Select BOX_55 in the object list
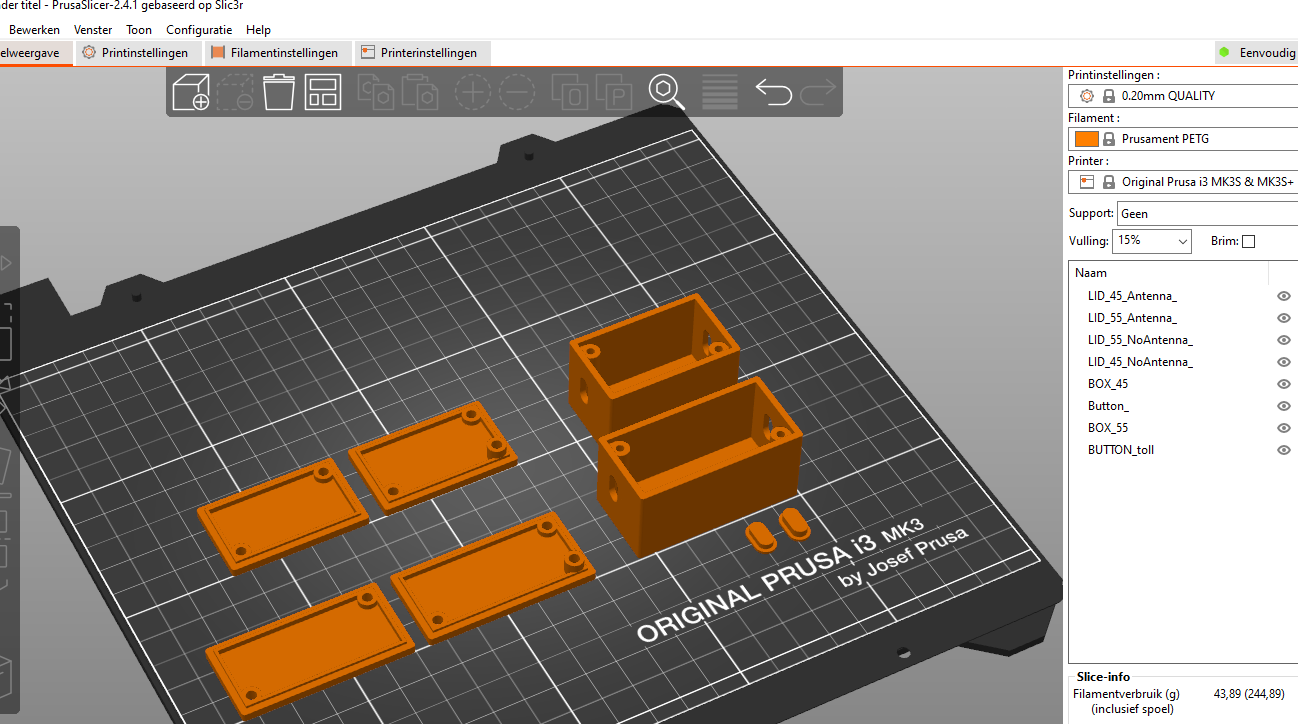1298x724 pixels. point(1108,428)
